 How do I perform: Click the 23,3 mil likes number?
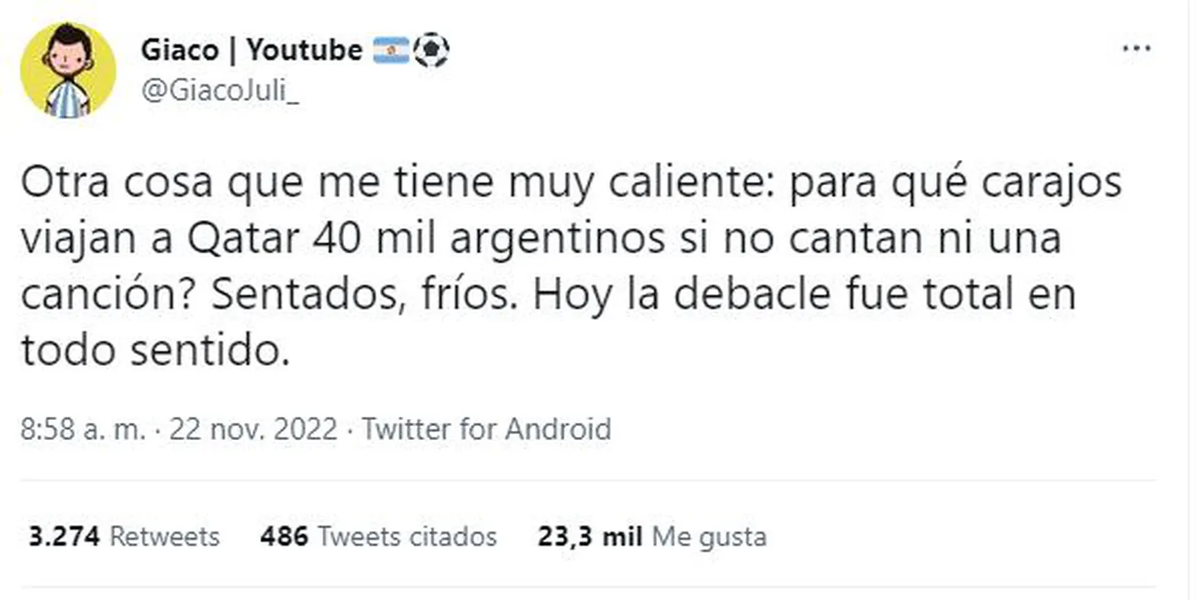(589, 536)
